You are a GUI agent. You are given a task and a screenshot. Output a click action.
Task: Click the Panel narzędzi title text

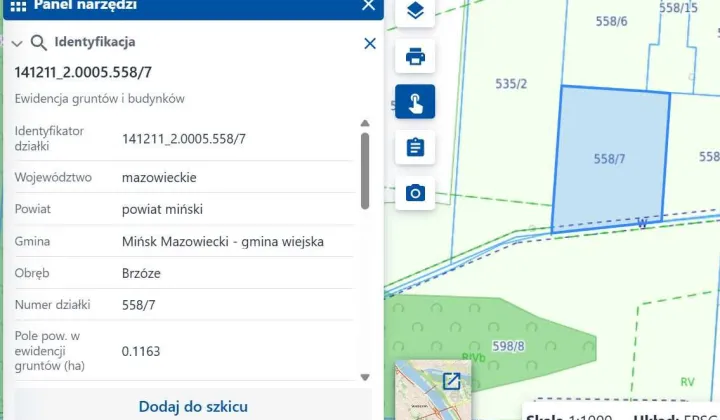pos(85,5)
